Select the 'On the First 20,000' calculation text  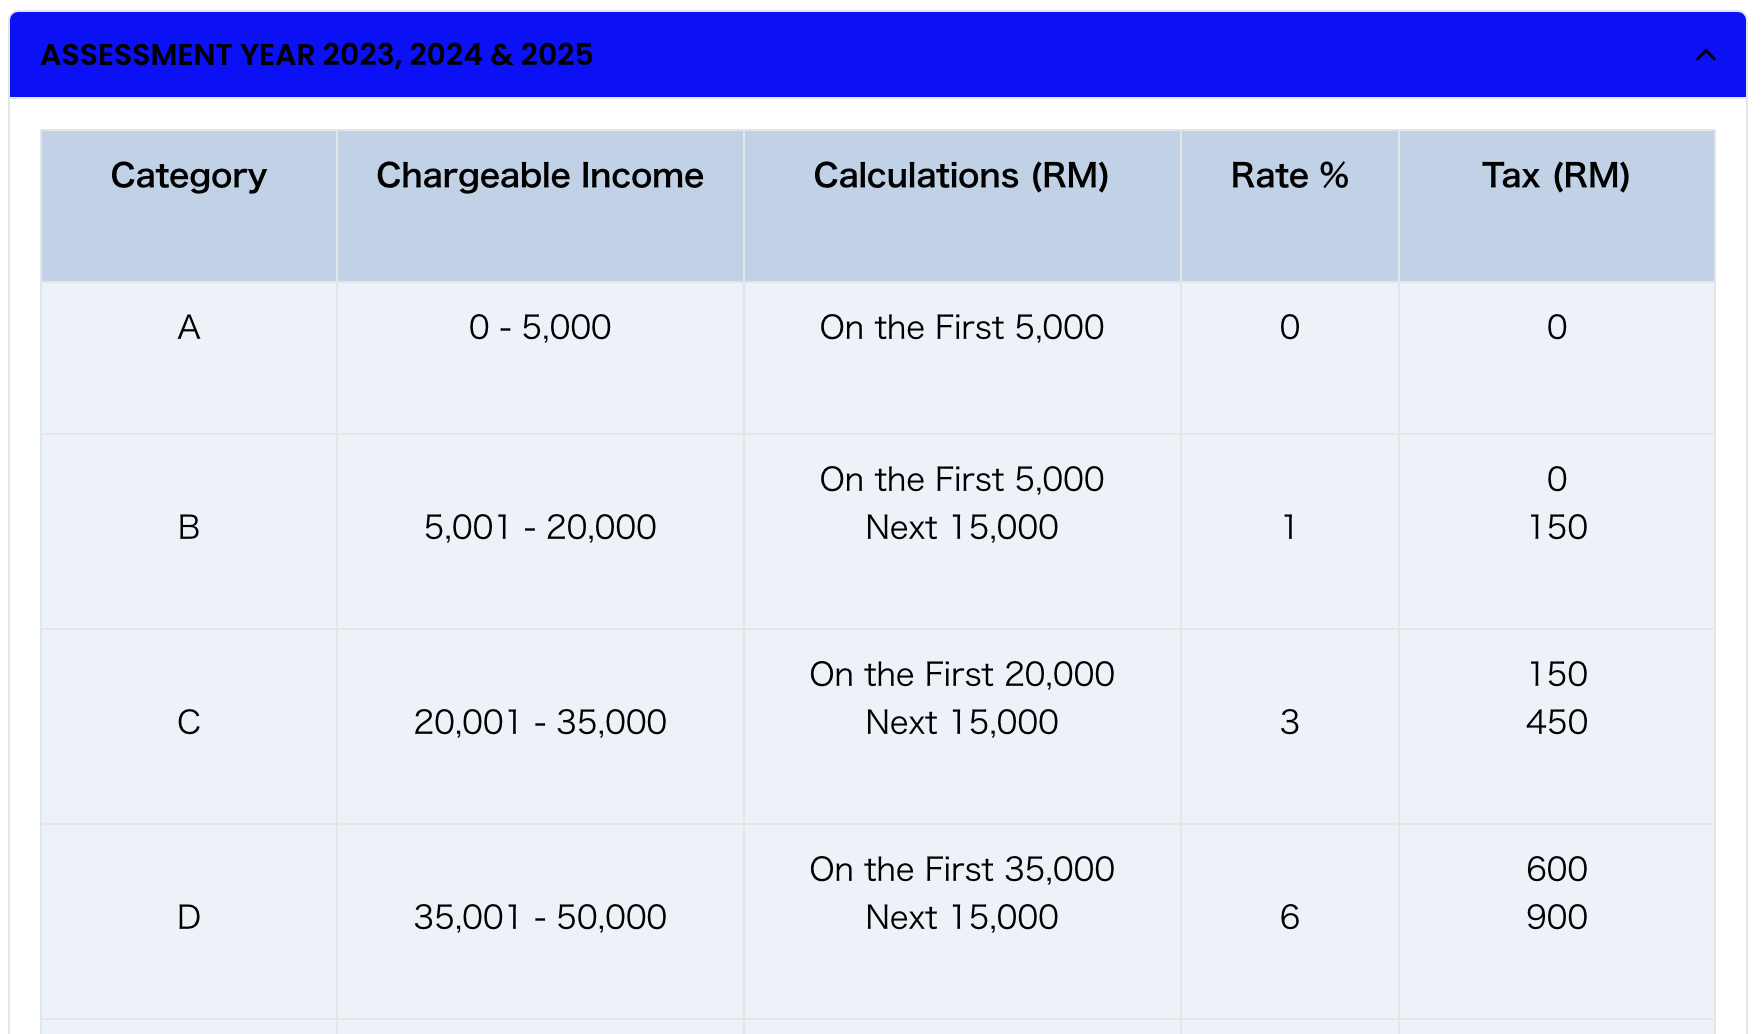962,674
